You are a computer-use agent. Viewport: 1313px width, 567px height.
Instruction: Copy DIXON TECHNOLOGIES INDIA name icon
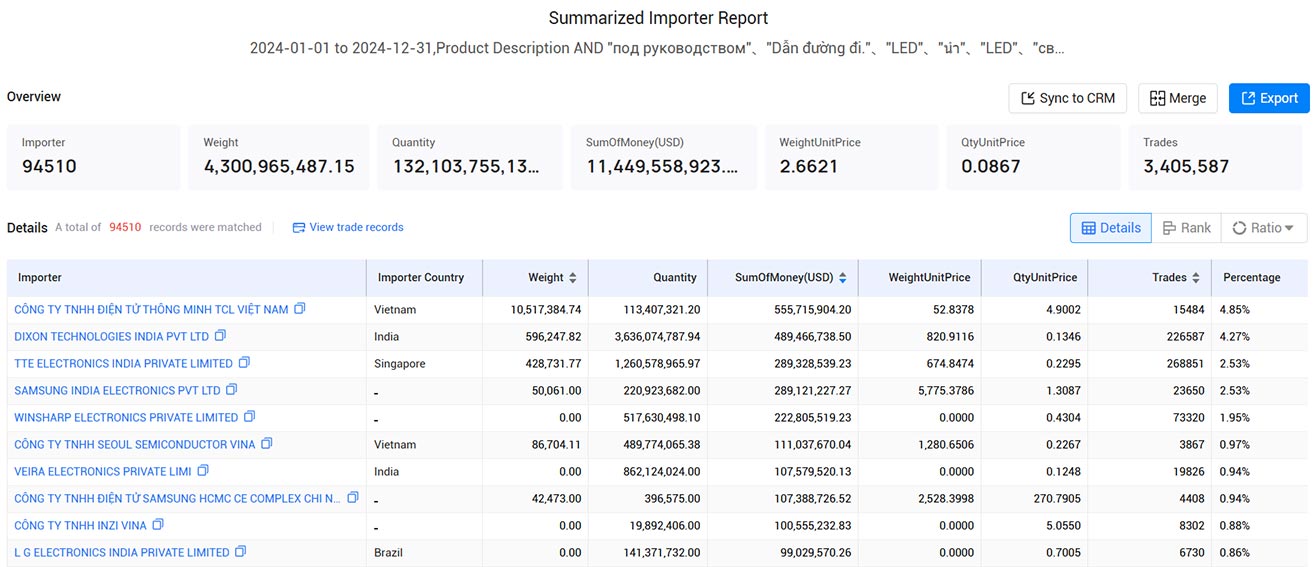point(221,336)
